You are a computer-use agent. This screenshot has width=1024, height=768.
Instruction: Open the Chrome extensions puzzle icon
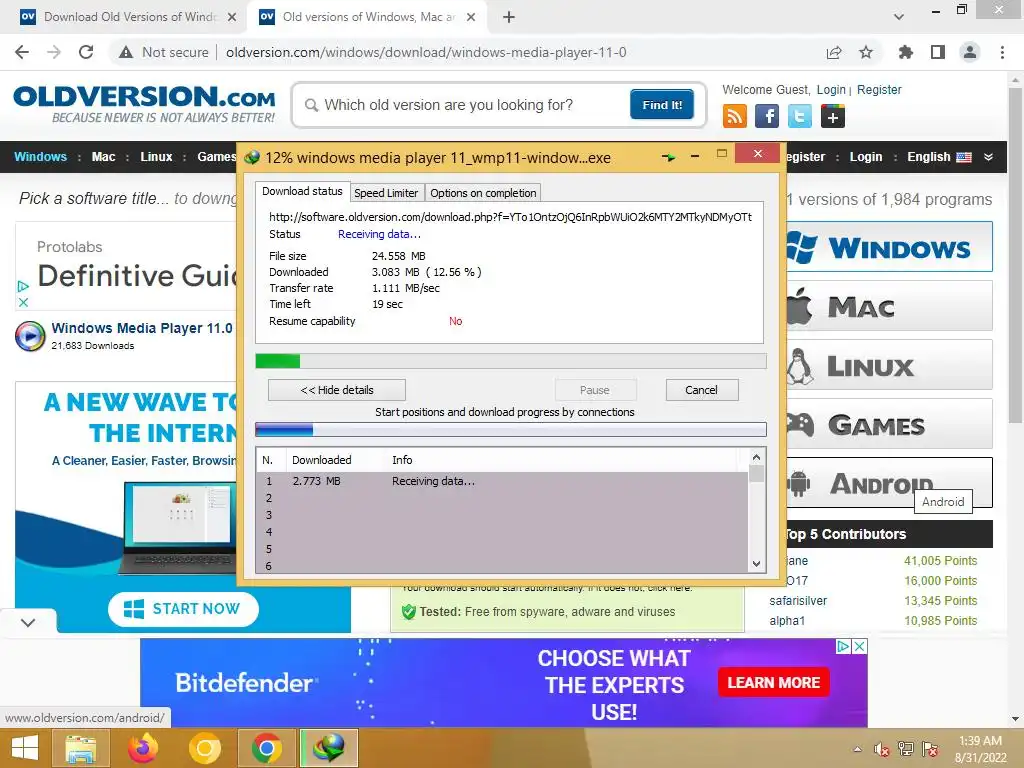pyautogui.click(x=905, y=52)
